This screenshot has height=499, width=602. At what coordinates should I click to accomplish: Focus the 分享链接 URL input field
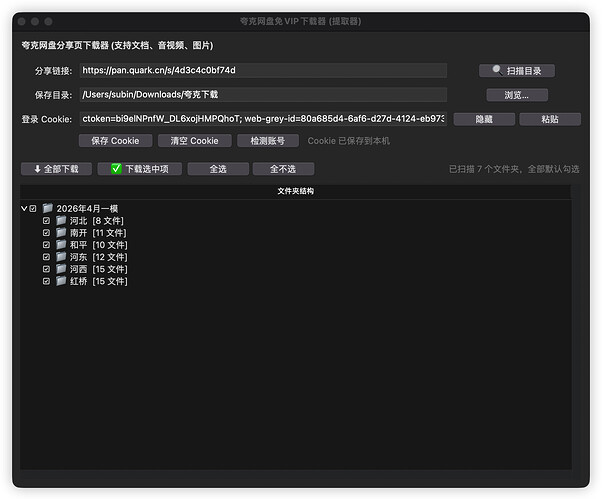click(263, 71)
